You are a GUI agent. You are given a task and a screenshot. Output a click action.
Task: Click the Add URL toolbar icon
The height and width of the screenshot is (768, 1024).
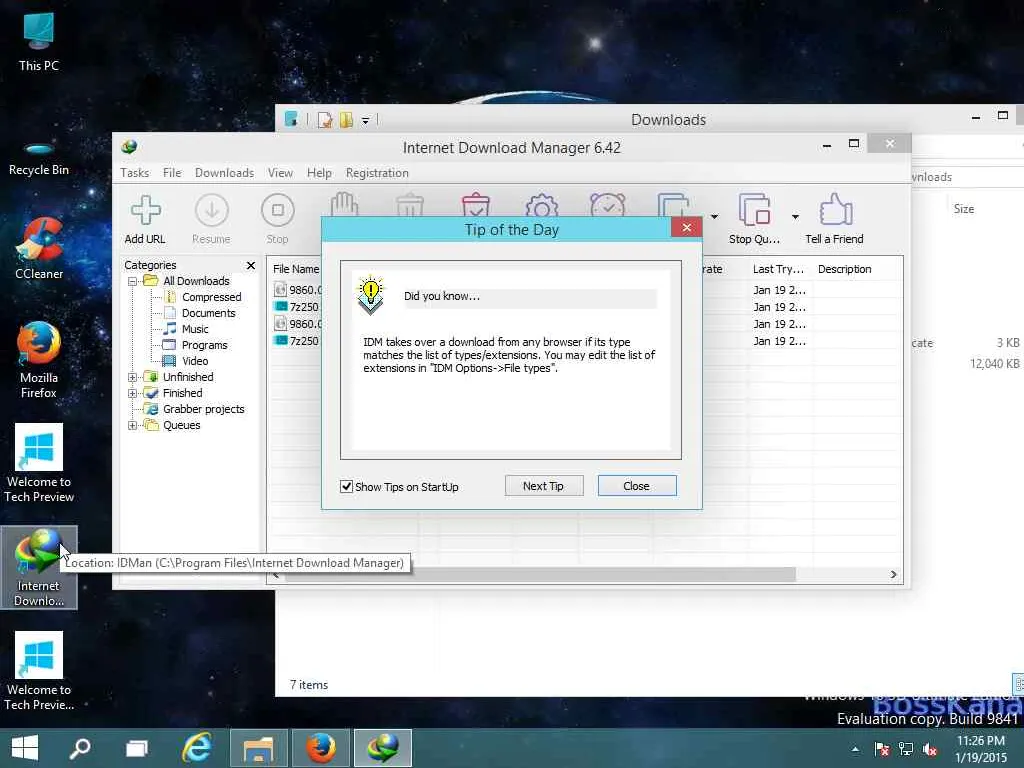point(145,219)
